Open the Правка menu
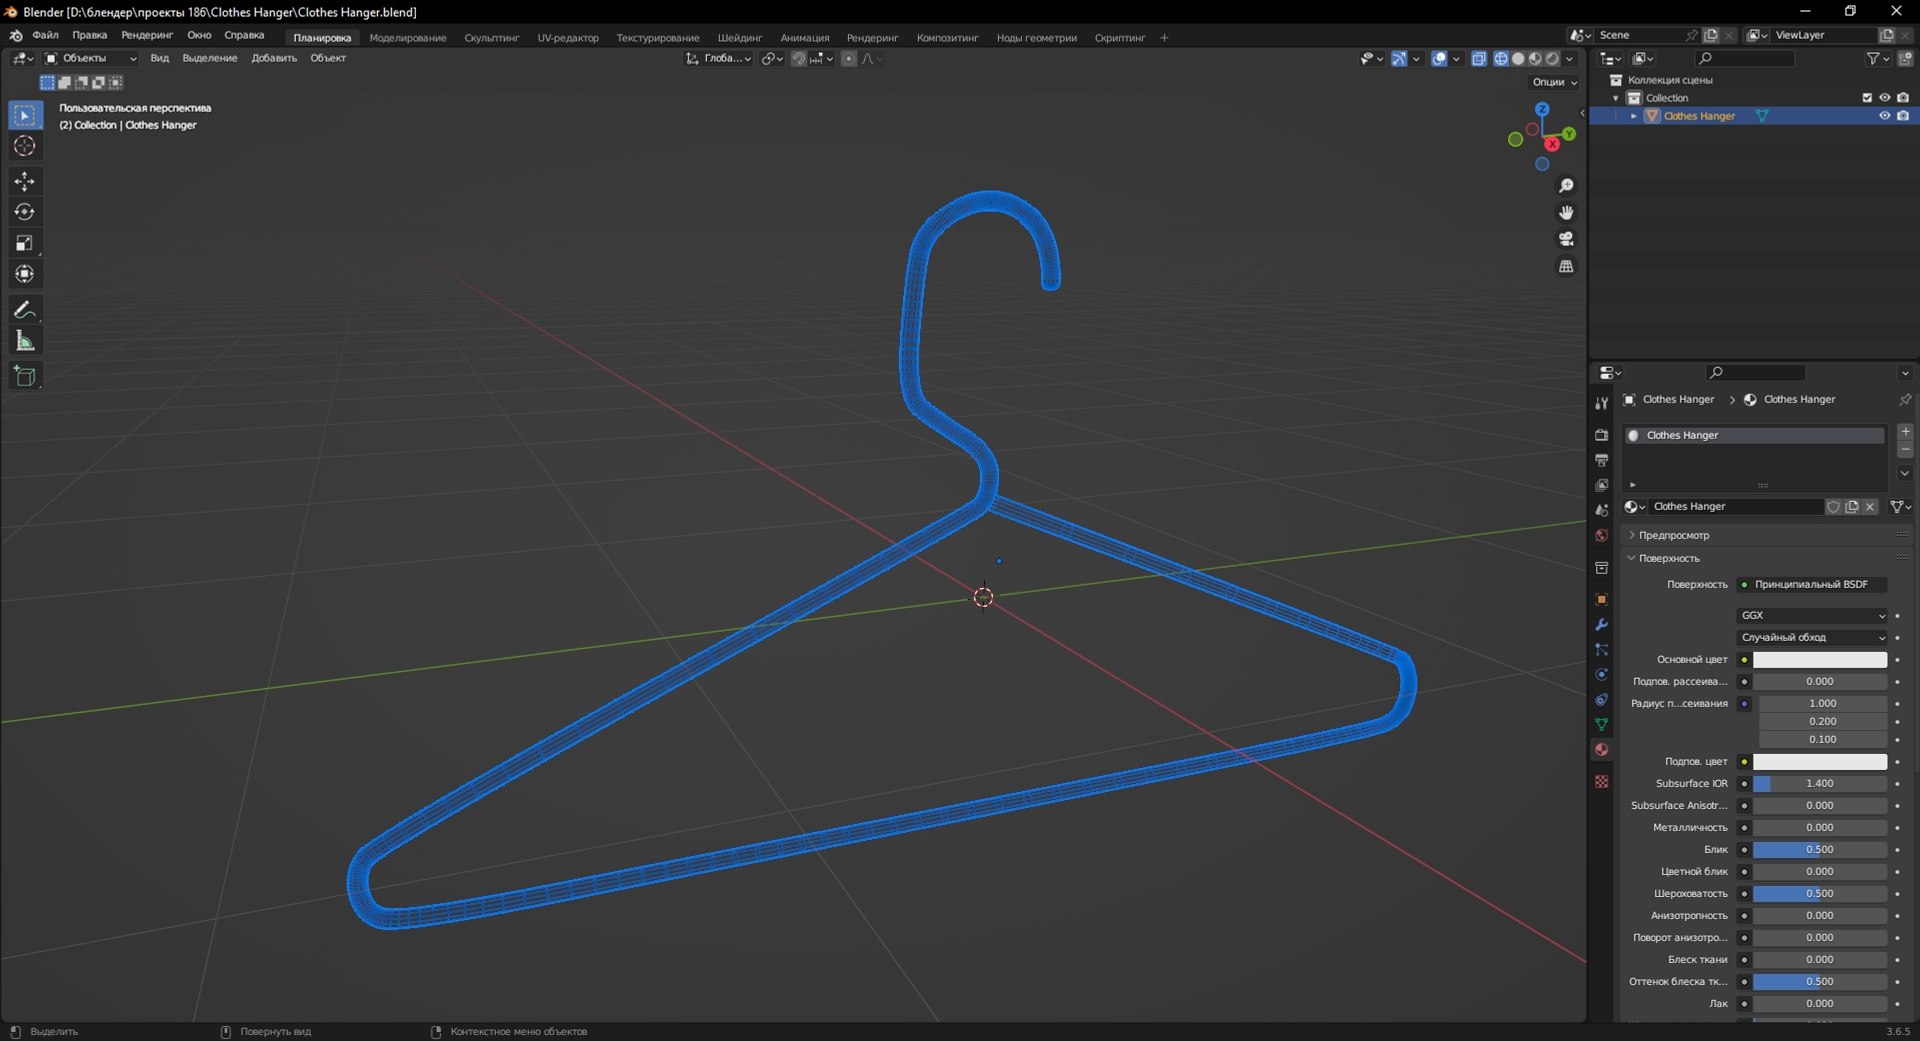The height and width of the screenshot is (1041, 1920). (x=89, y=35)
